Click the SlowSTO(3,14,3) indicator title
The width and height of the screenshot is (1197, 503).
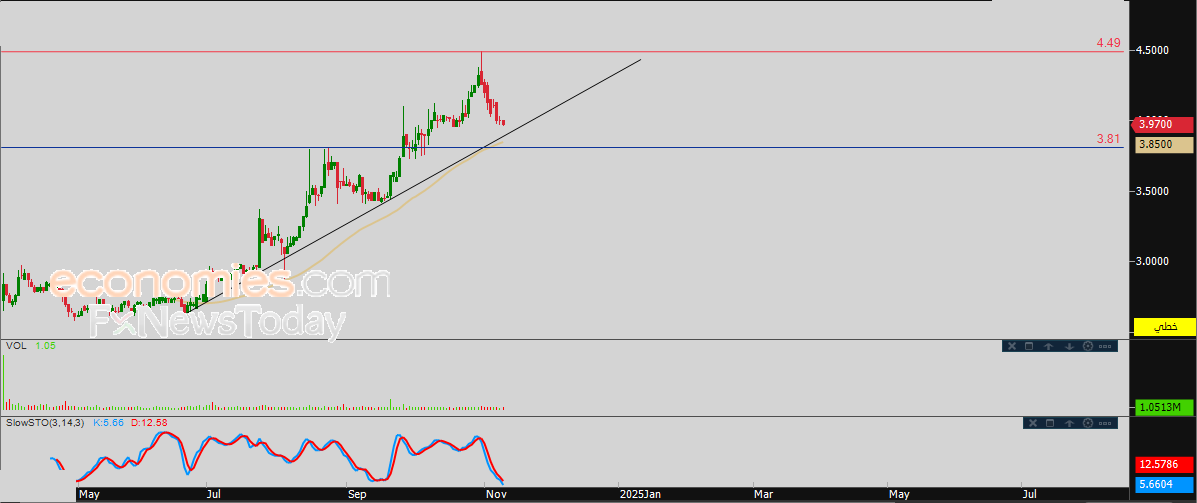tap(46, 422)
